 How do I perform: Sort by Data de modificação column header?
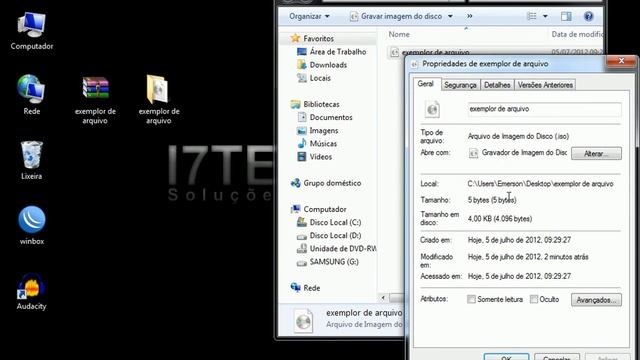(x=577, y=34)
